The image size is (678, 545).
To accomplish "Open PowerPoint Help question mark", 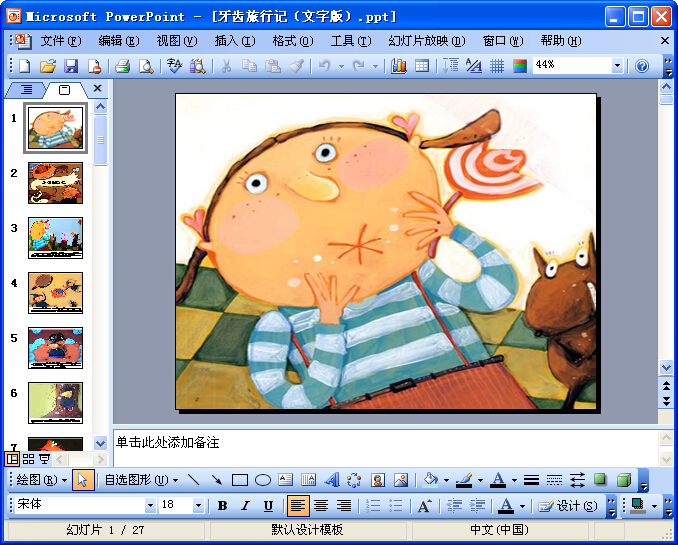I will coord(642,66).
